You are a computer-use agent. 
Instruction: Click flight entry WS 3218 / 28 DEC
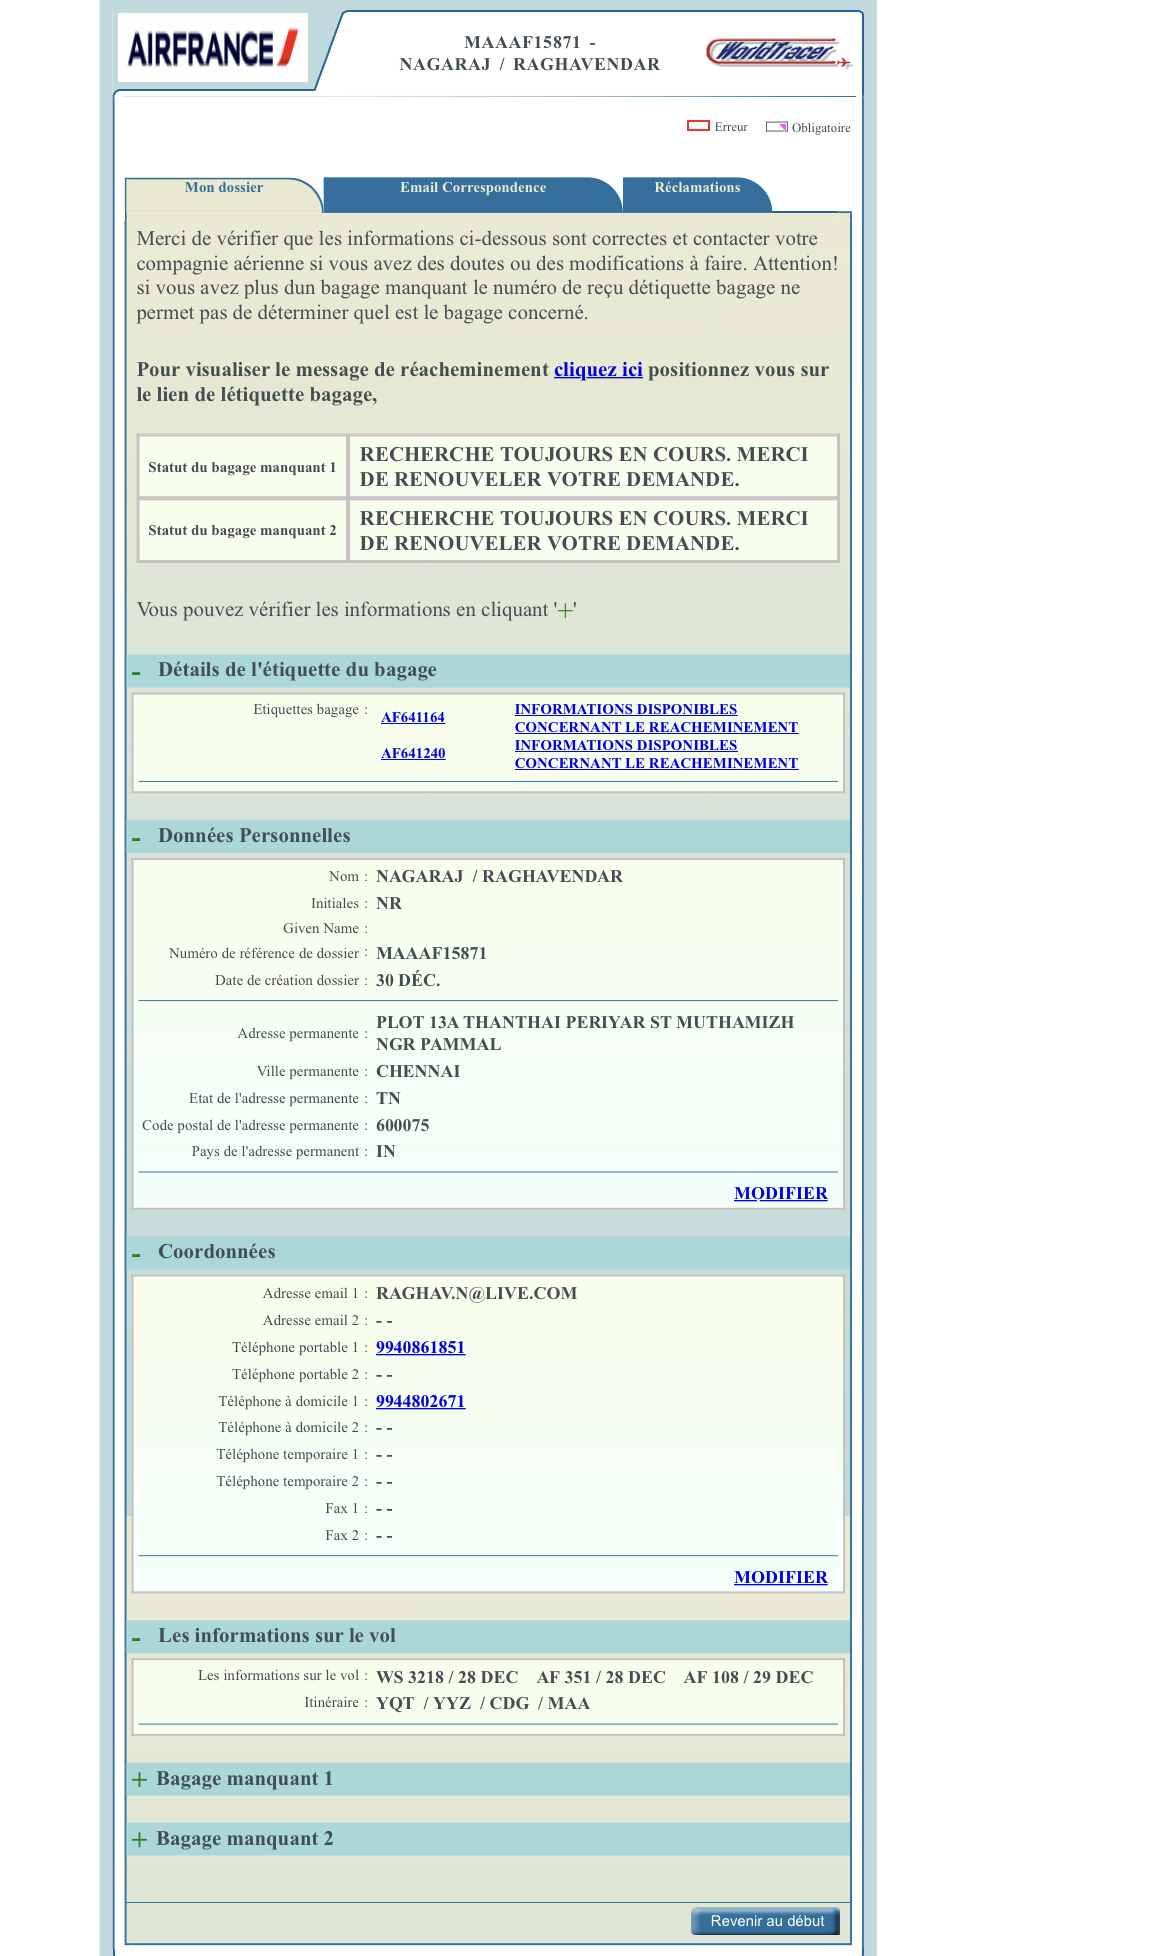pyautogui.click(x=447, y=1677)
